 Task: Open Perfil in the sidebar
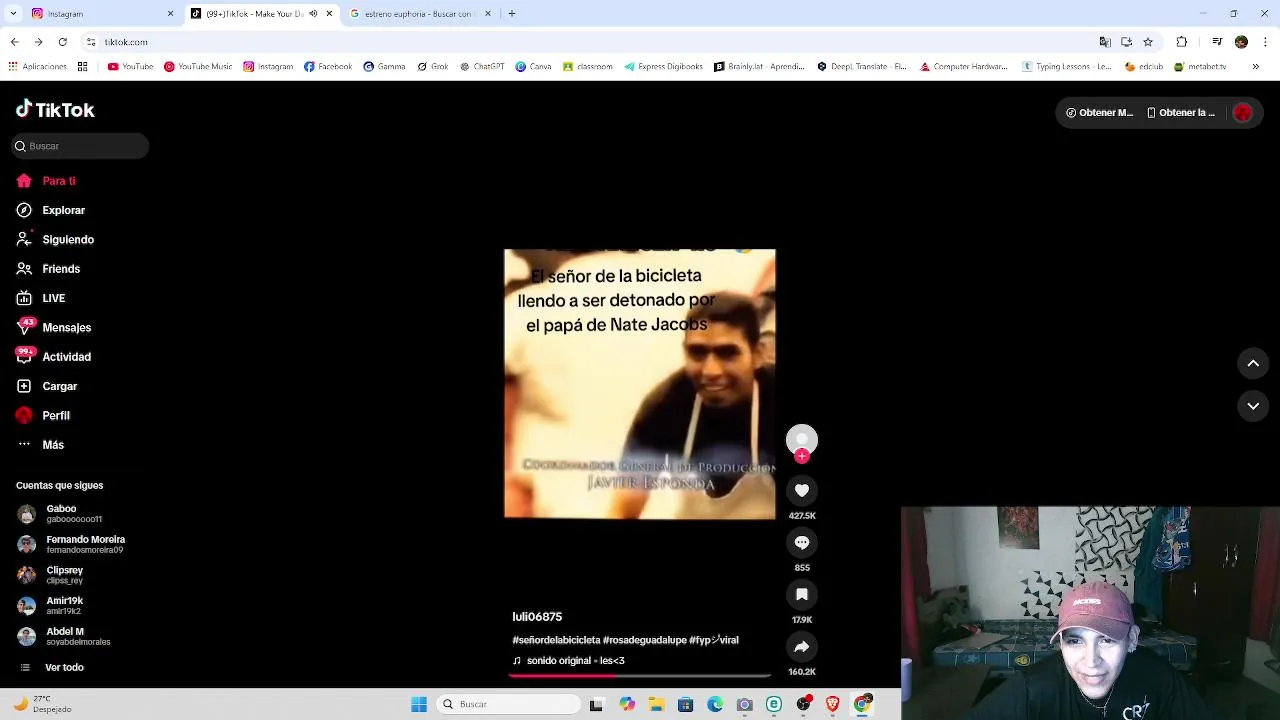pos(43,415)
